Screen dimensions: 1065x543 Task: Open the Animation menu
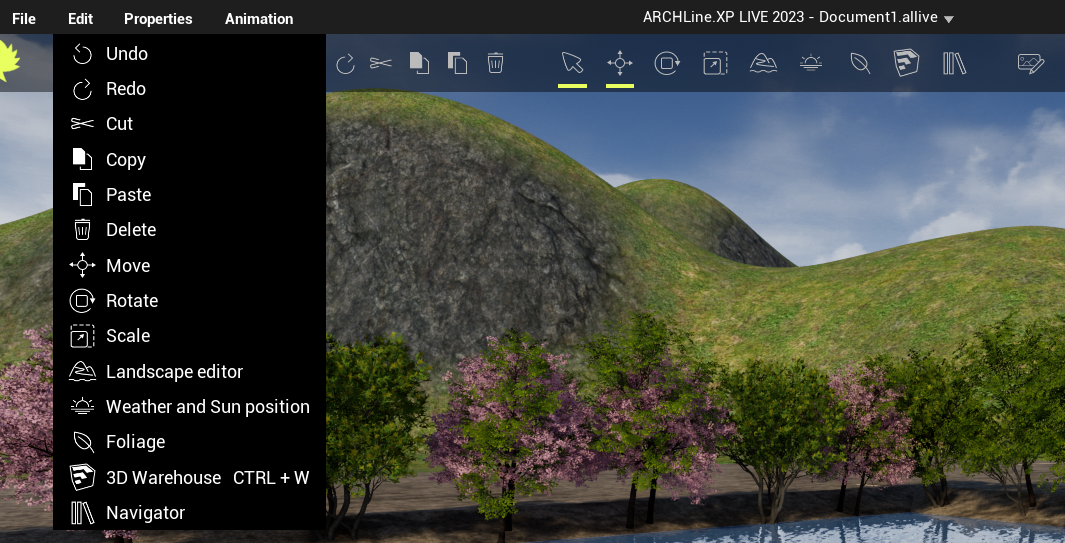click(x=259, y=19)
